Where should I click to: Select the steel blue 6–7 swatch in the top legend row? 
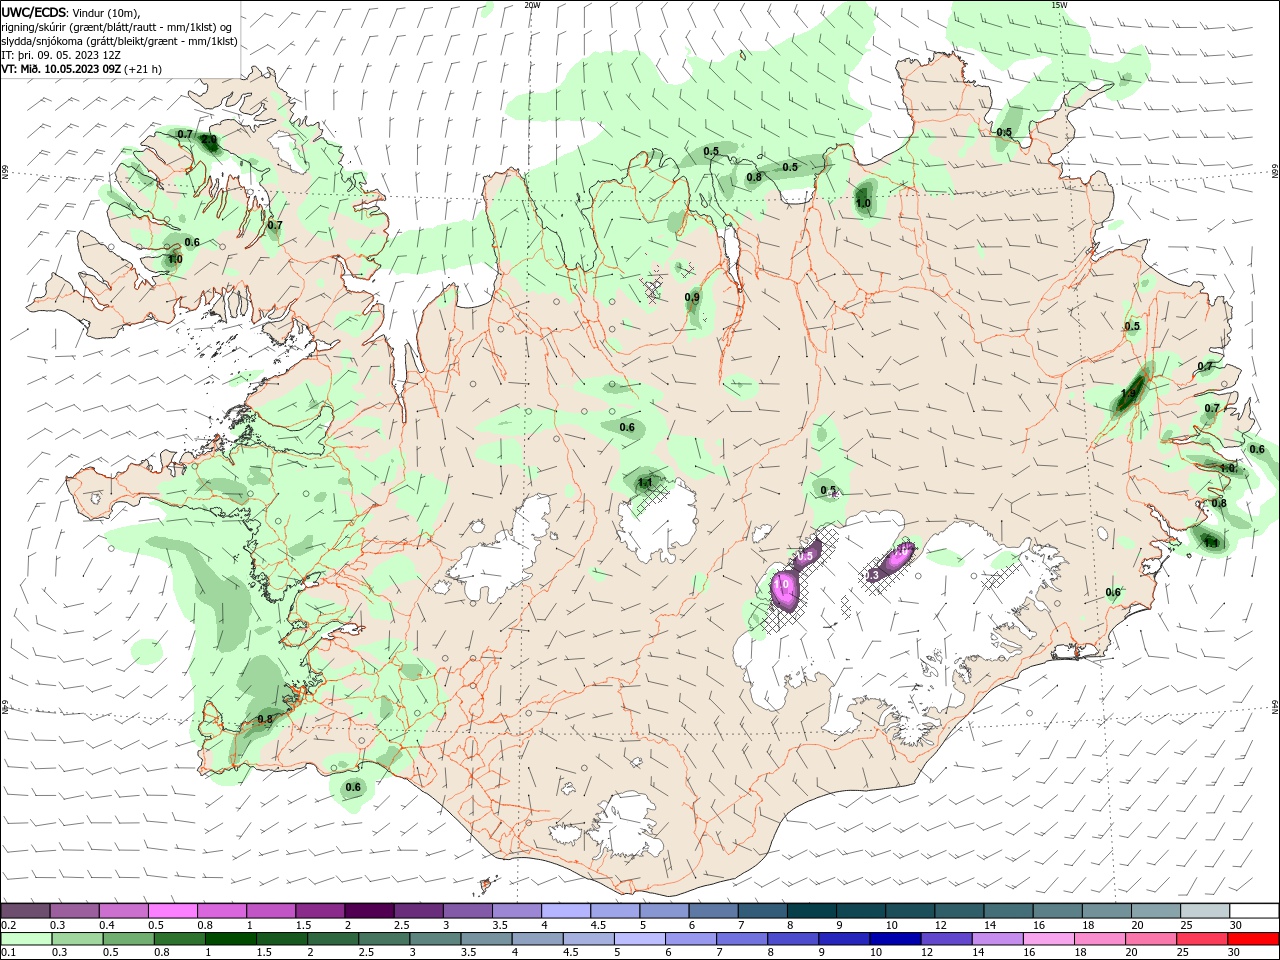coord(713,910)
